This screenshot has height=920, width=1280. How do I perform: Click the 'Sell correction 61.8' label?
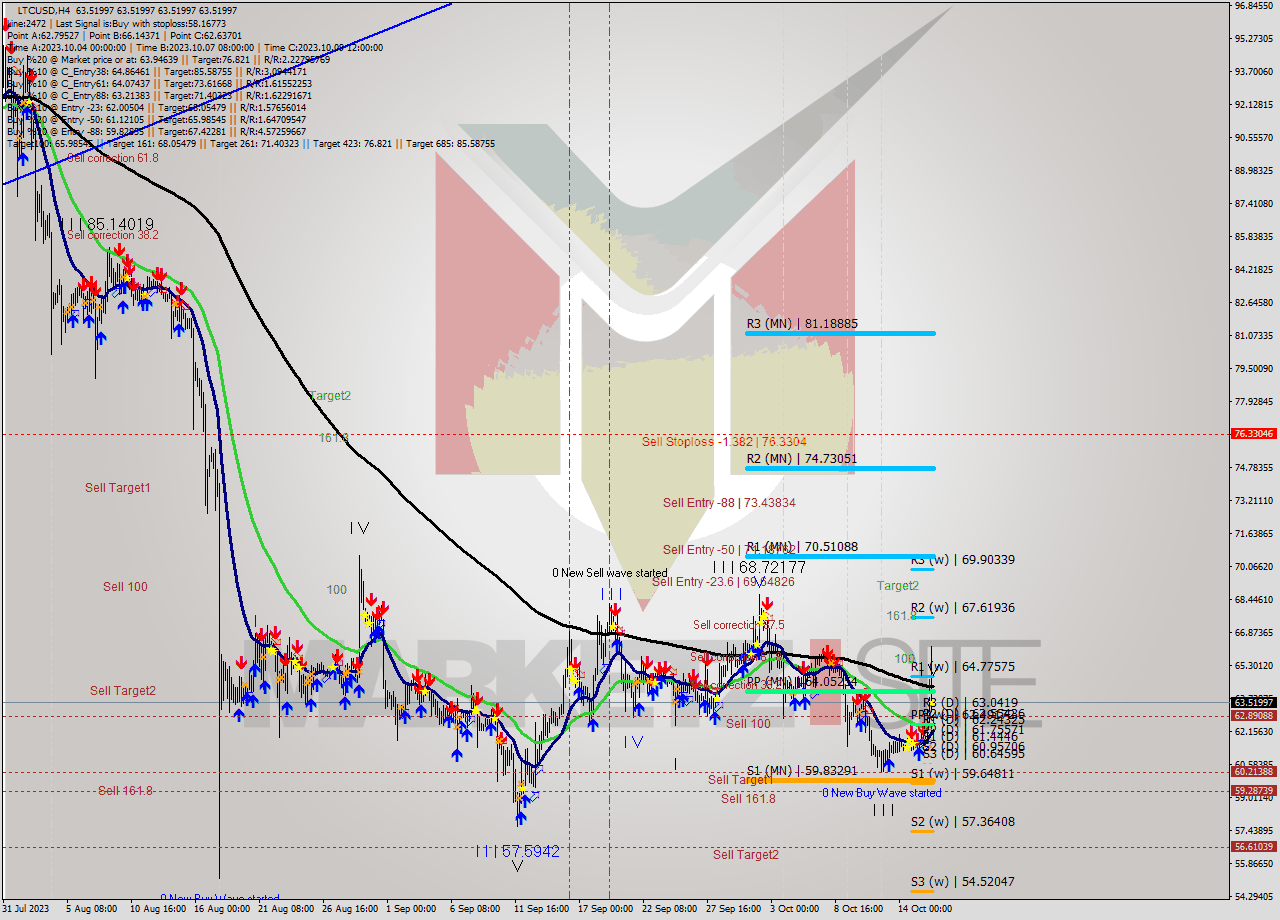point(113,158)
